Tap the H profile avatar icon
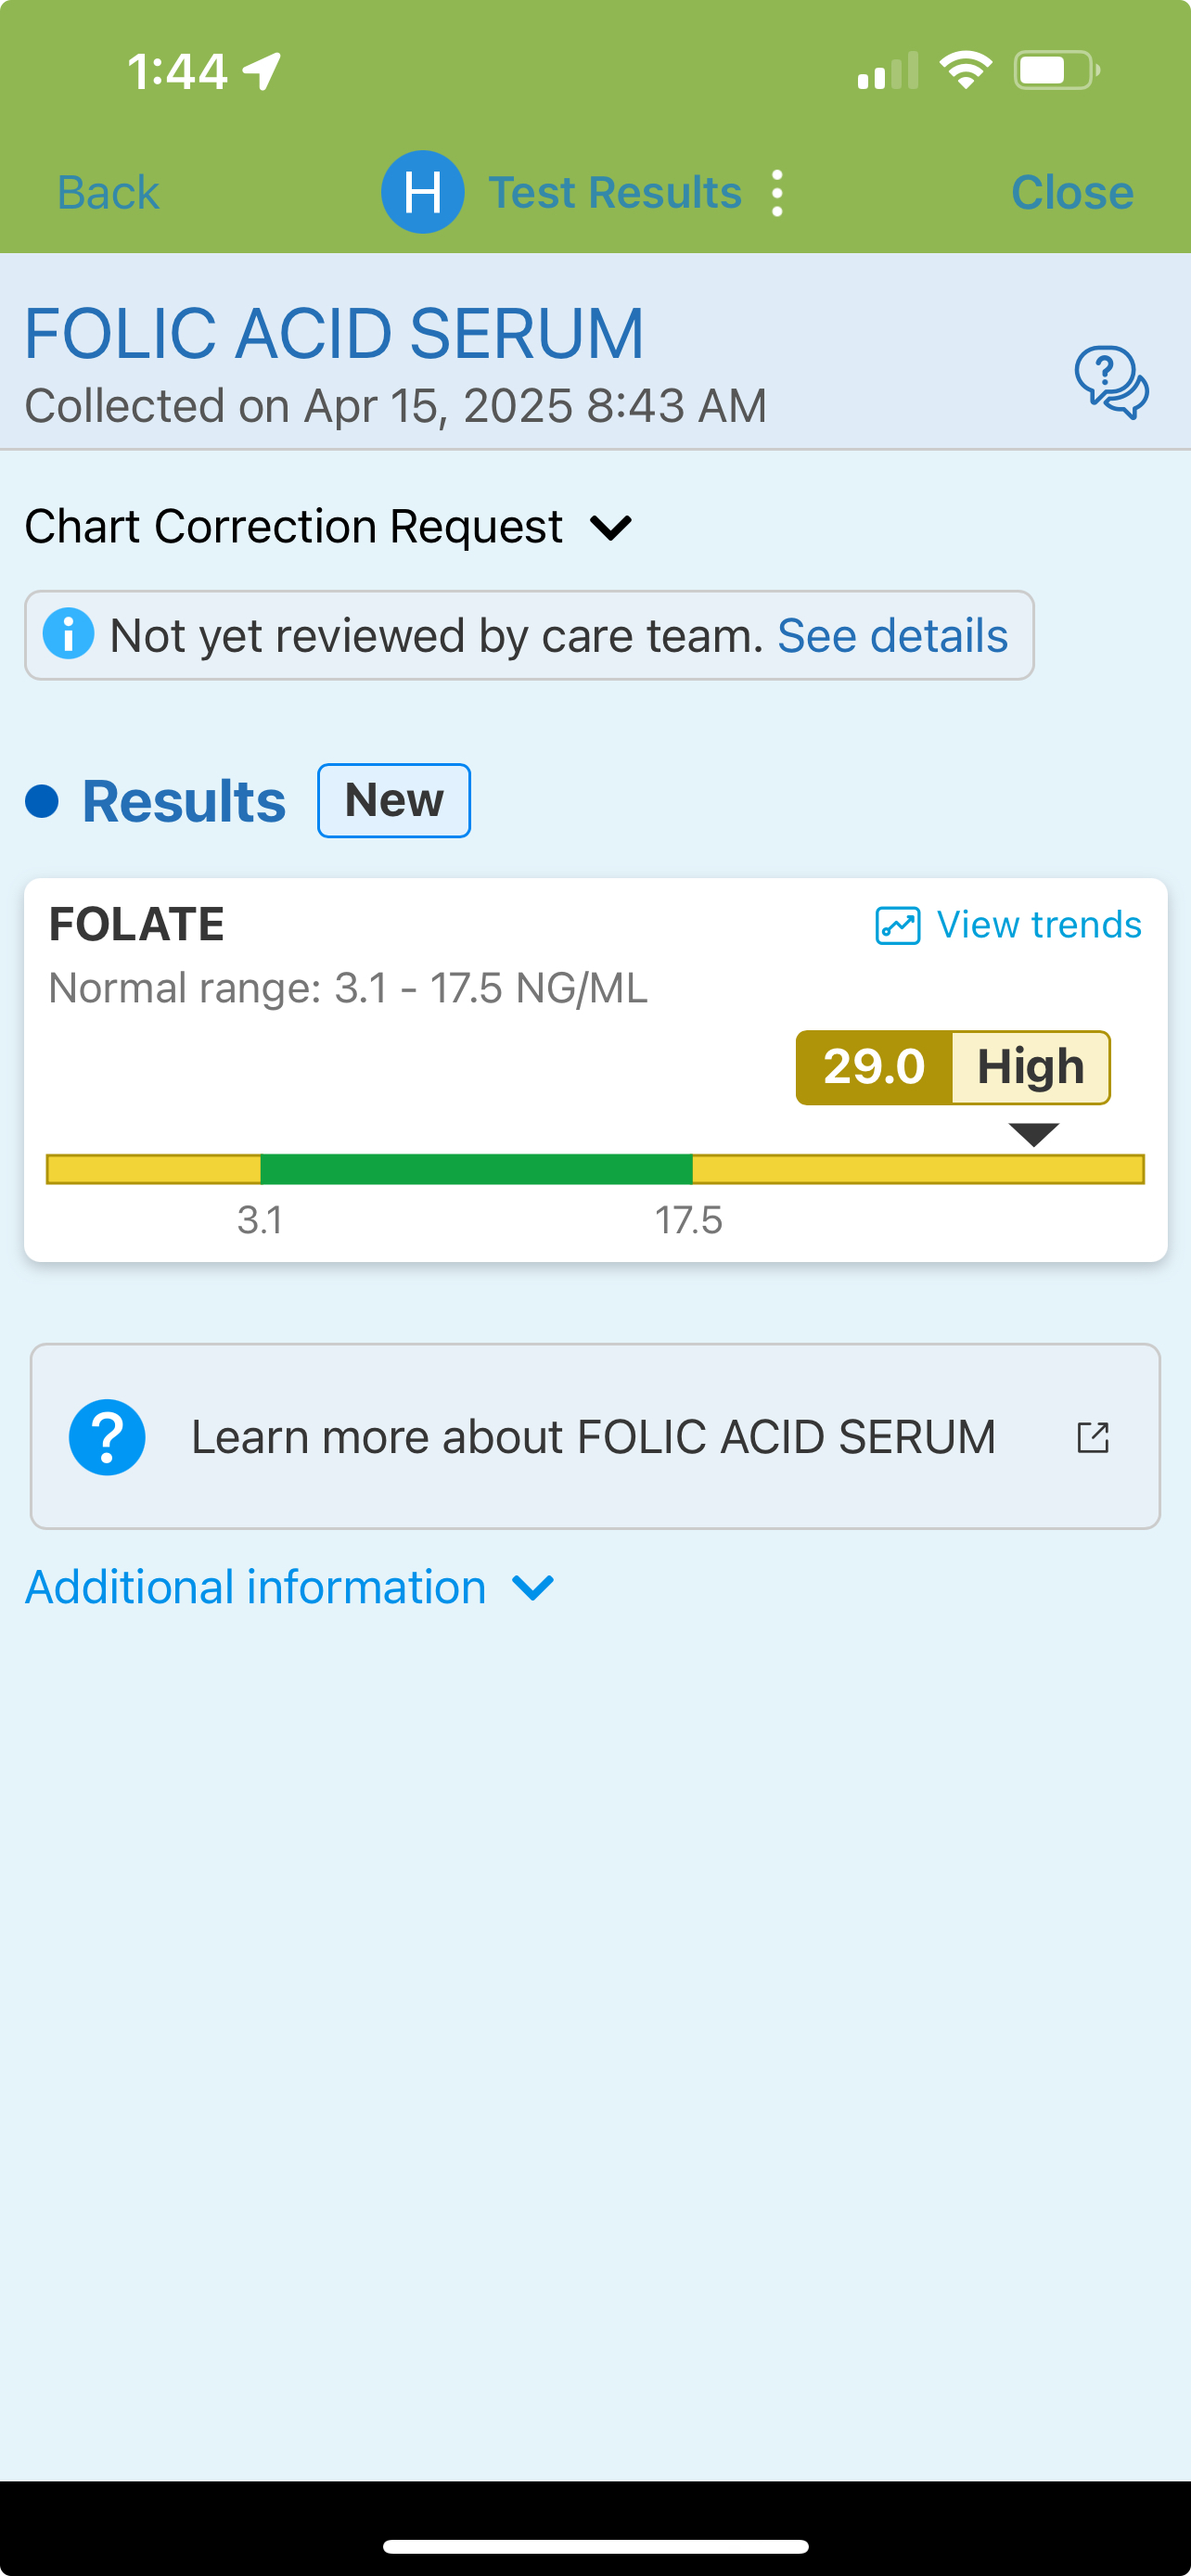The height and width of the screenshot is (2576, 1191). click(x=422, y=192)
